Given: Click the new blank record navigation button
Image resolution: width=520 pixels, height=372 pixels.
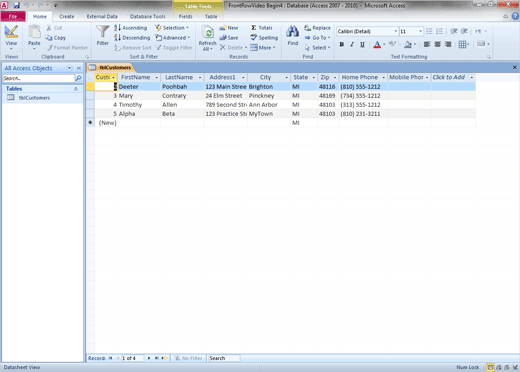Looking at the screenshot, I should 164,358.
